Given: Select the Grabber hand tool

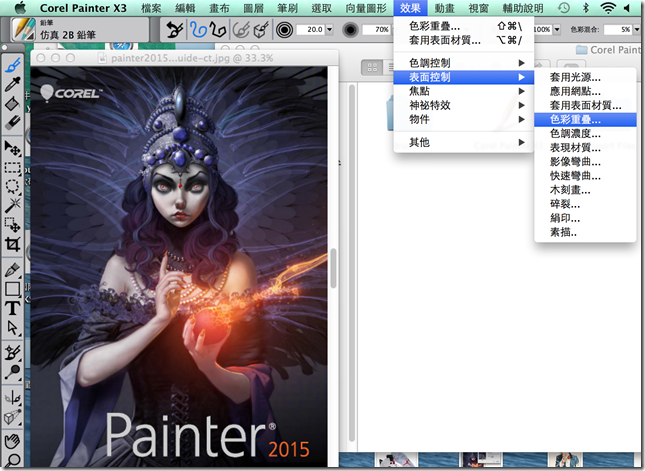Looking at the screenshot, I should pyautogui.click(x=12, y=441).
